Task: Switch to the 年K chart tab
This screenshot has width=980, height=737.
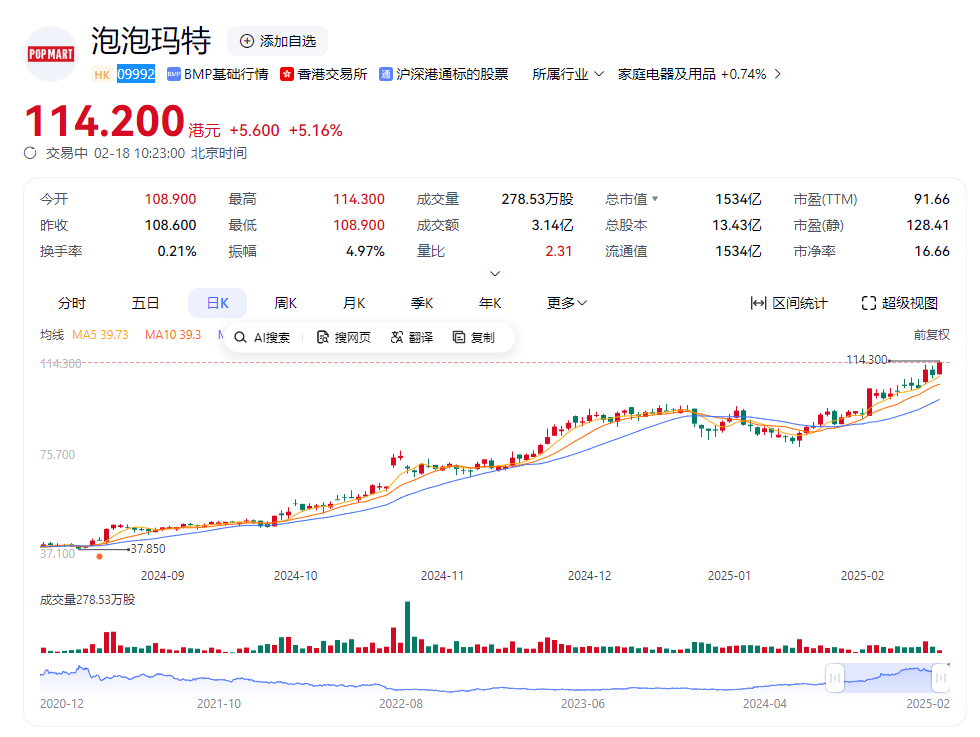Action: [490, 303]
